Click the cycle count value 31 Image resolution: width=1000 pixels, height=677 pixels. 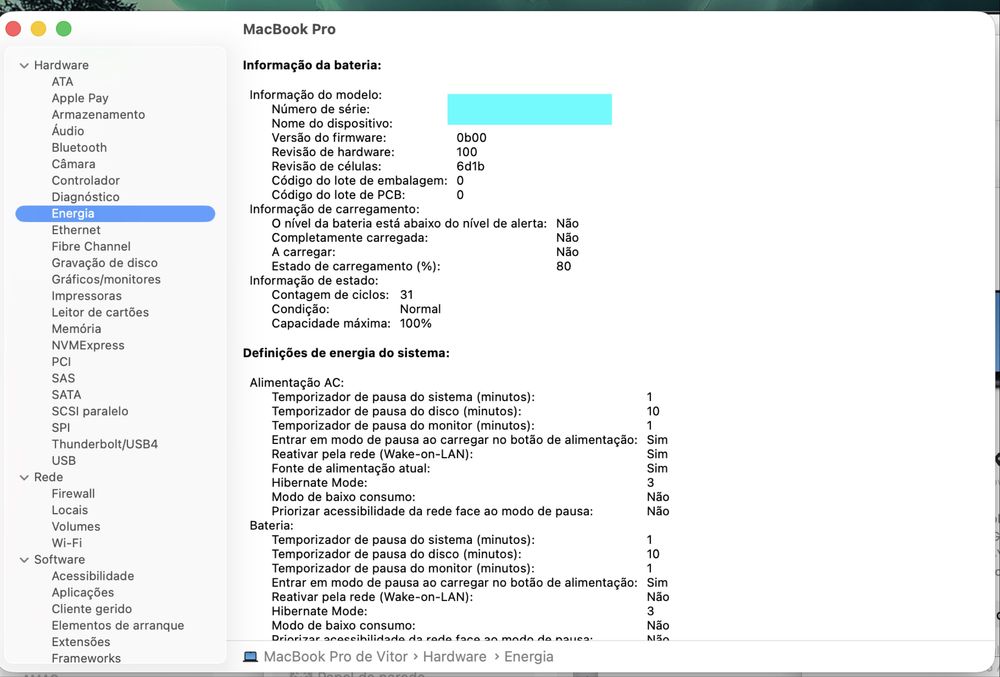407,295
